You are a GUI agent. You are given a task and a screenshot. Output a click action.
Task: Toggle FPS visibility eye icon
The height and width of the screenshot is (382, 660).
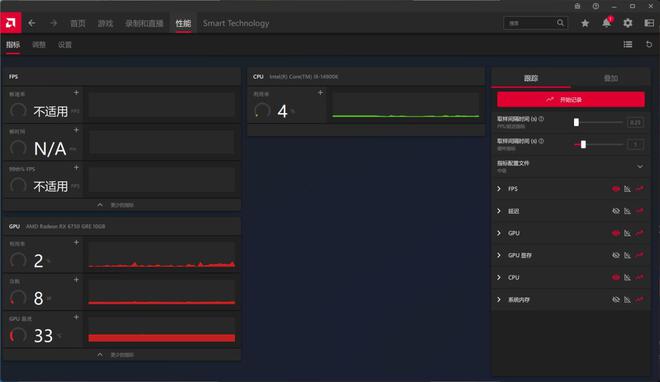click(616, 189)
